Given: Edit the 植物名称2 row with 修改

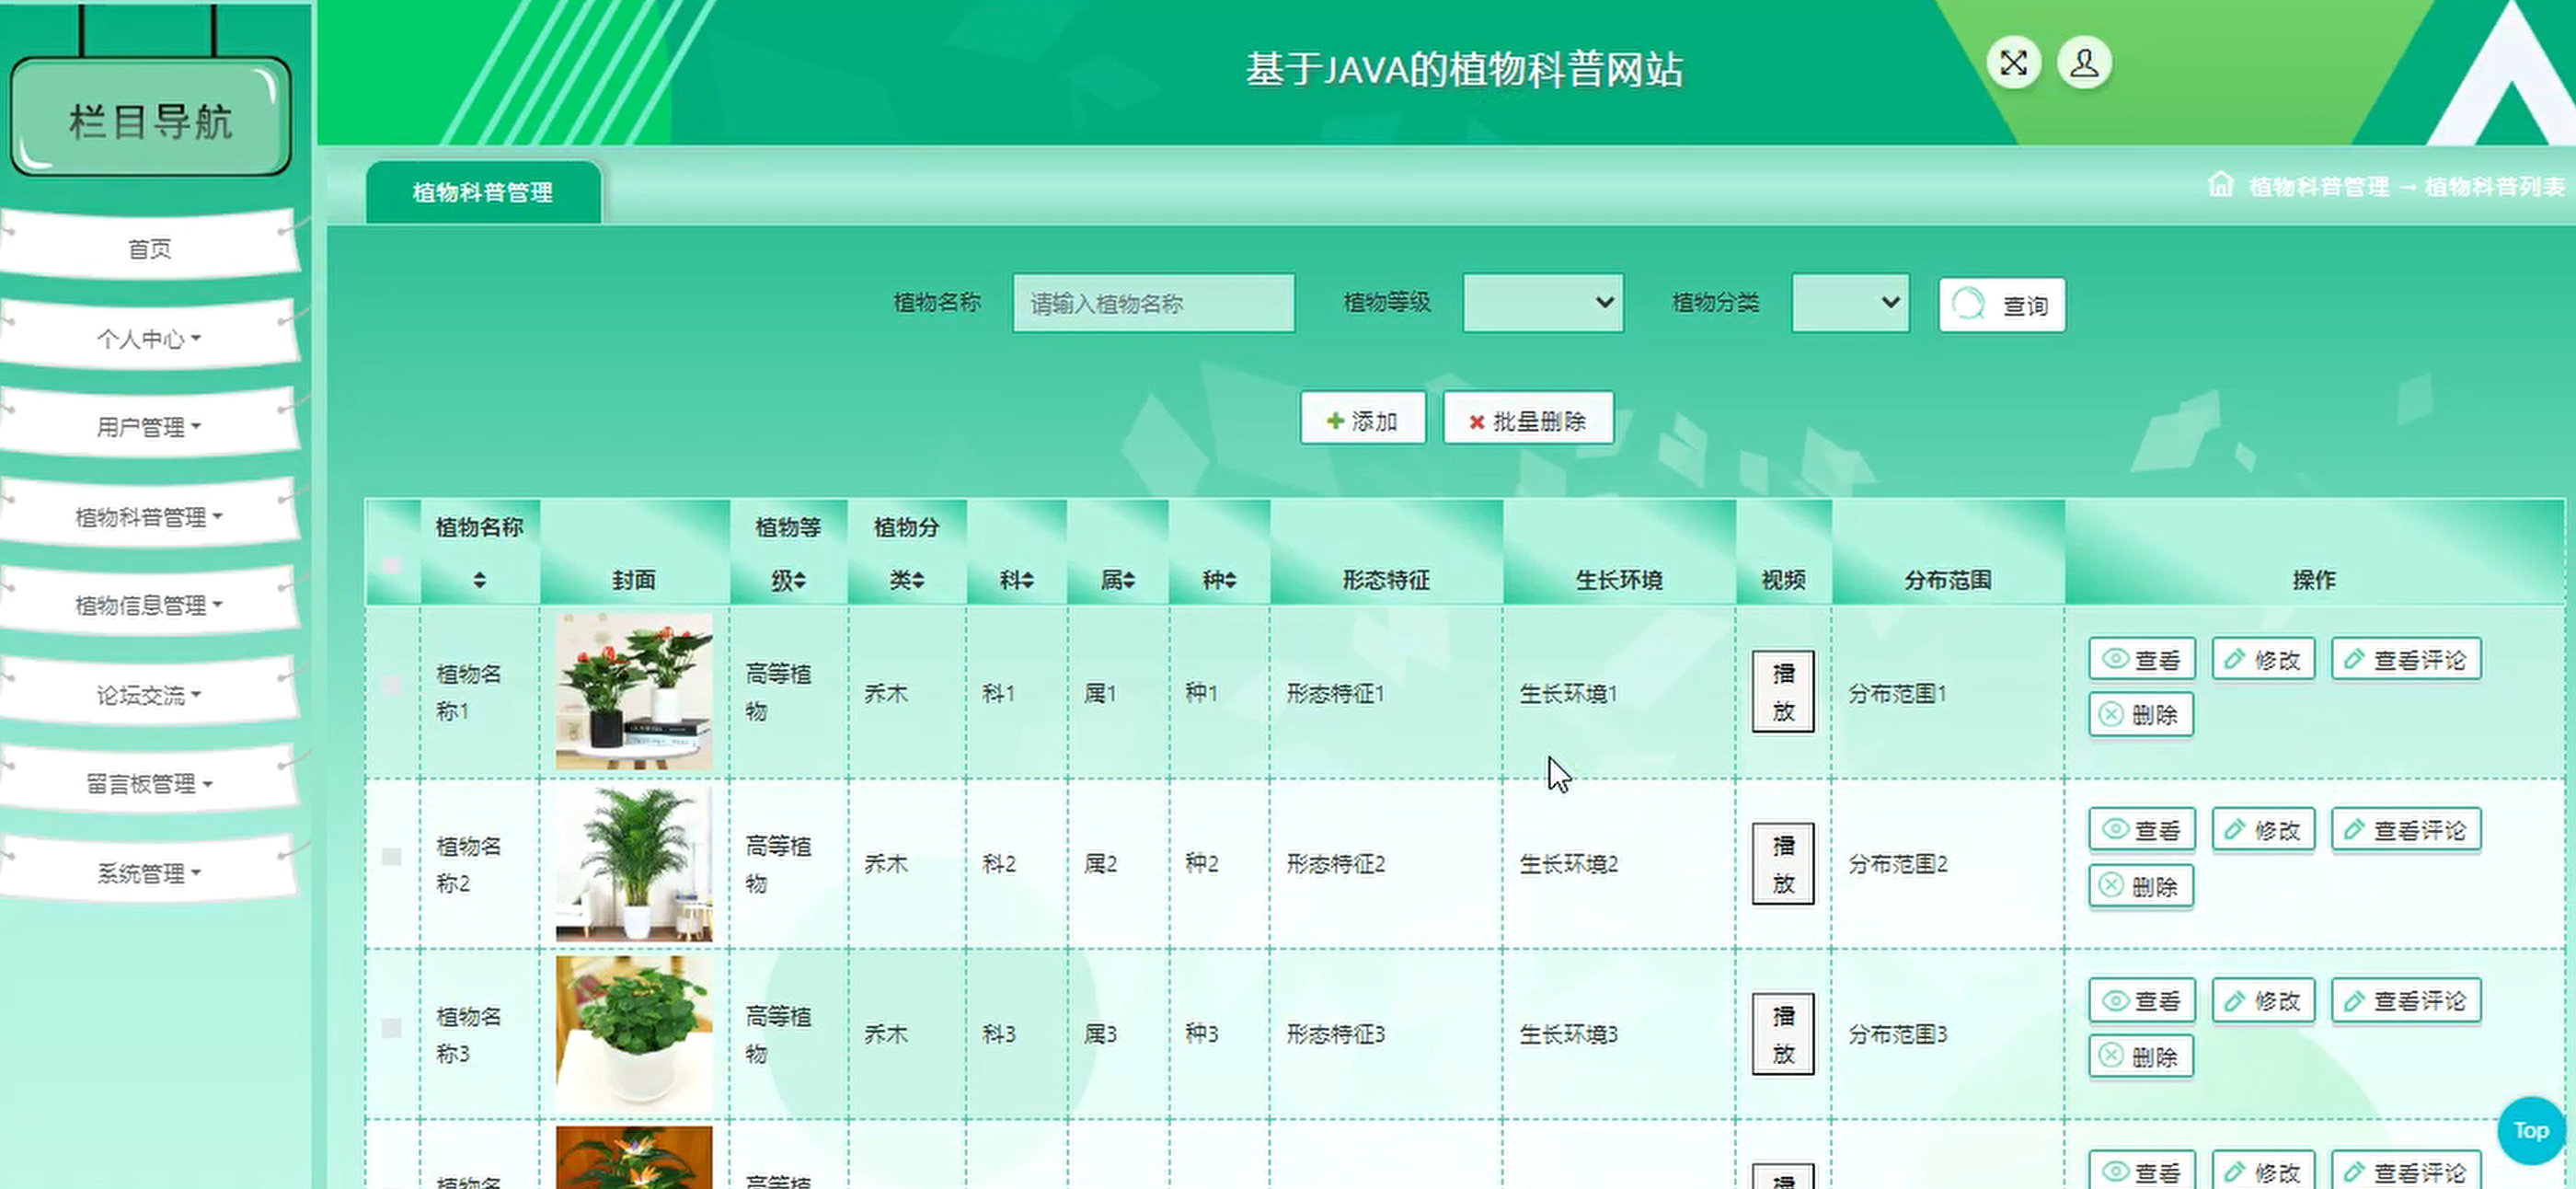Looking at the screenshot, I should [x=2263, y=830].
